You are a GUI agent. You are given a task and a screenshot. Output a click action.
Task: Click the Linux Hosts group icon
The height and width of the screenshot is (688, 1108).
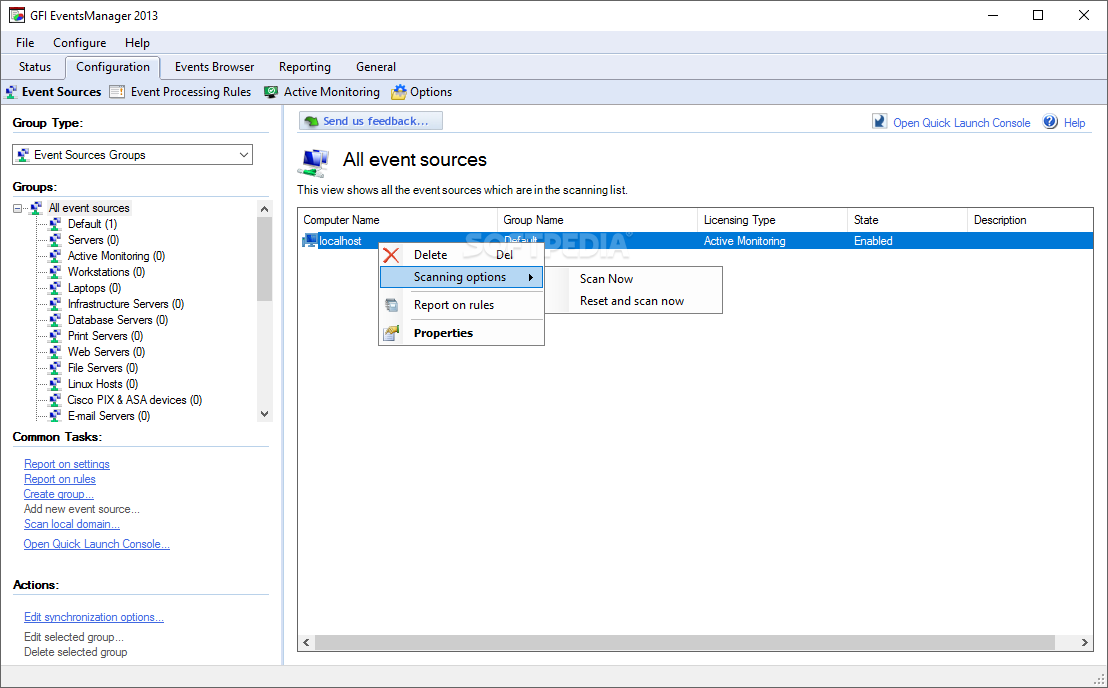tap(55, 384)
